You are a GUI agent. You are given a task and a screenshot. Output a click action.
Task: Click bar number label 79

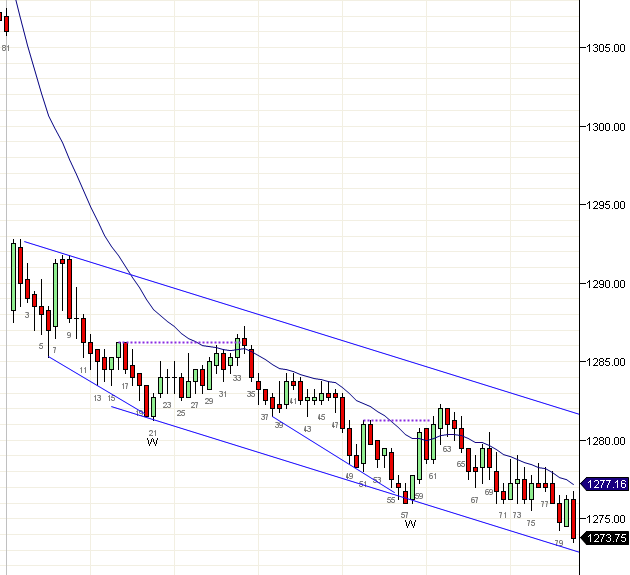(x=559, y=543)
